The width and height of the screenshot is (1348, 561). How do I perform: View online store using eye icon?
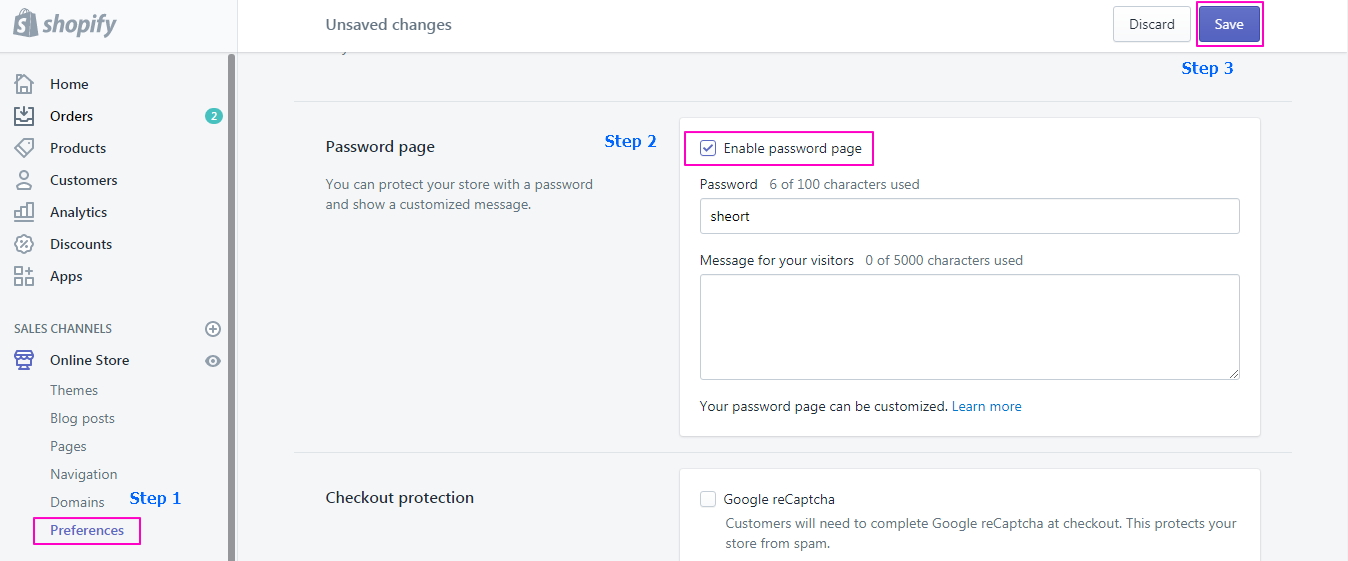[x=212, y=361]
